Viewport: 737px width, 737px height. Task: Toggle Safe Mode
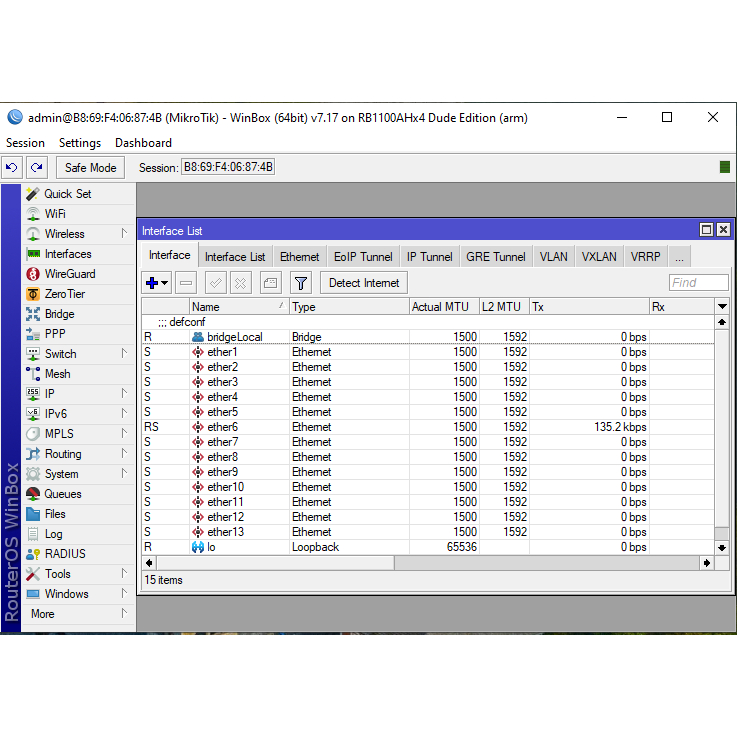[x=91, y=168]
